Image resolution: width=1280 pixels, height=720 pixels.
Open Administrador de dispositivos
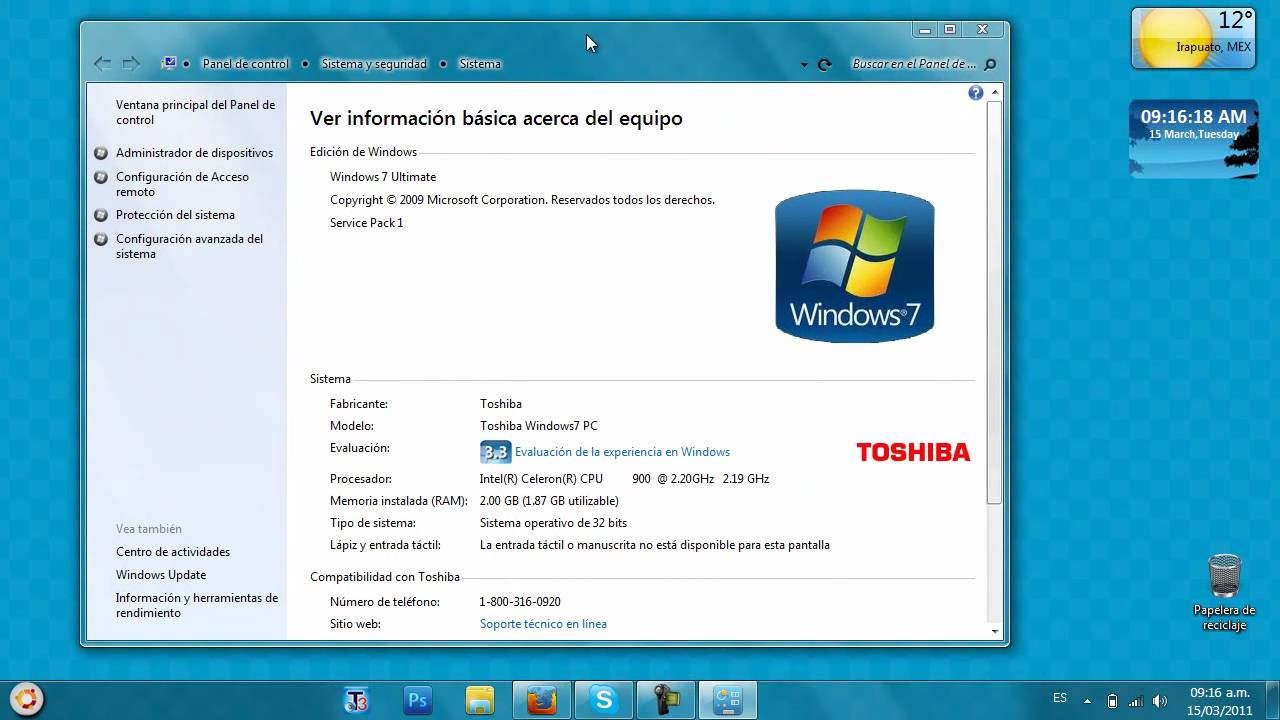coord(194,153)
